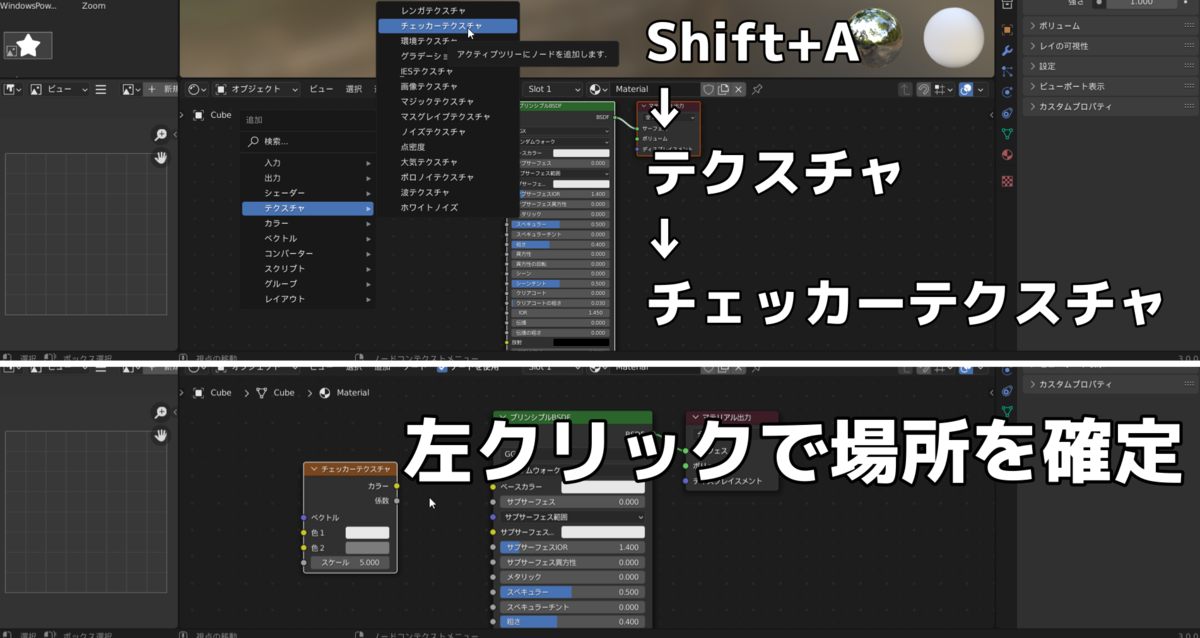Choose ノイズテクスチャ from the submenu
The width and height of the screenshot is (1200, 638).
[448, 132]
